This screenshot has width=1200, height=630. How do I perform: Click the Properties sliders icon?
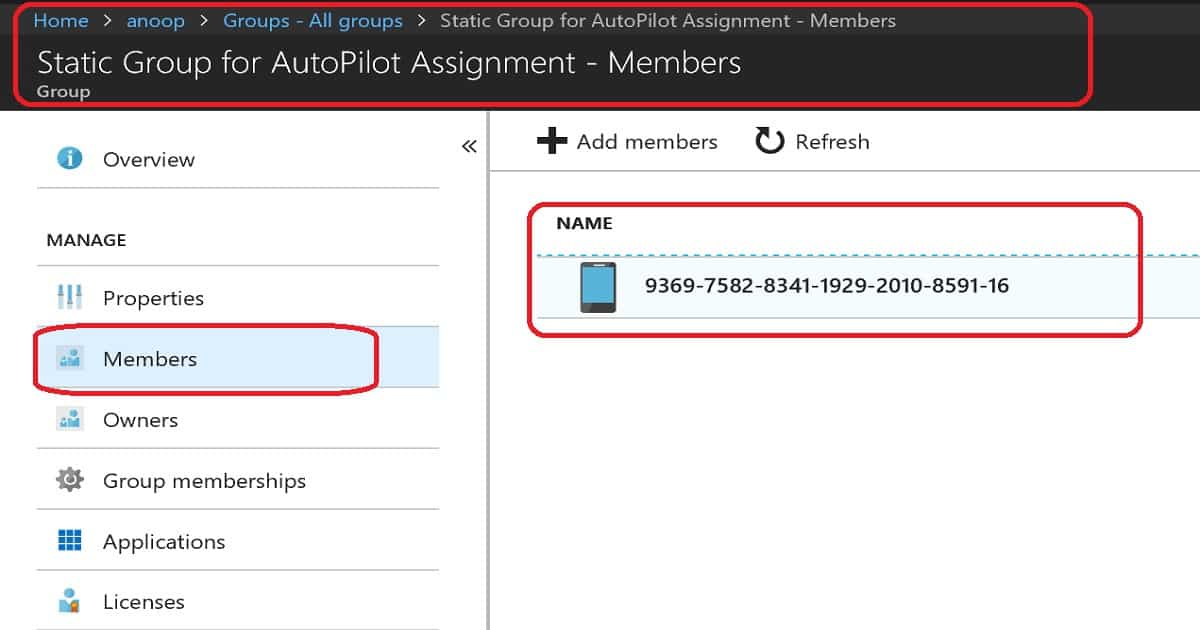(70, 297)
